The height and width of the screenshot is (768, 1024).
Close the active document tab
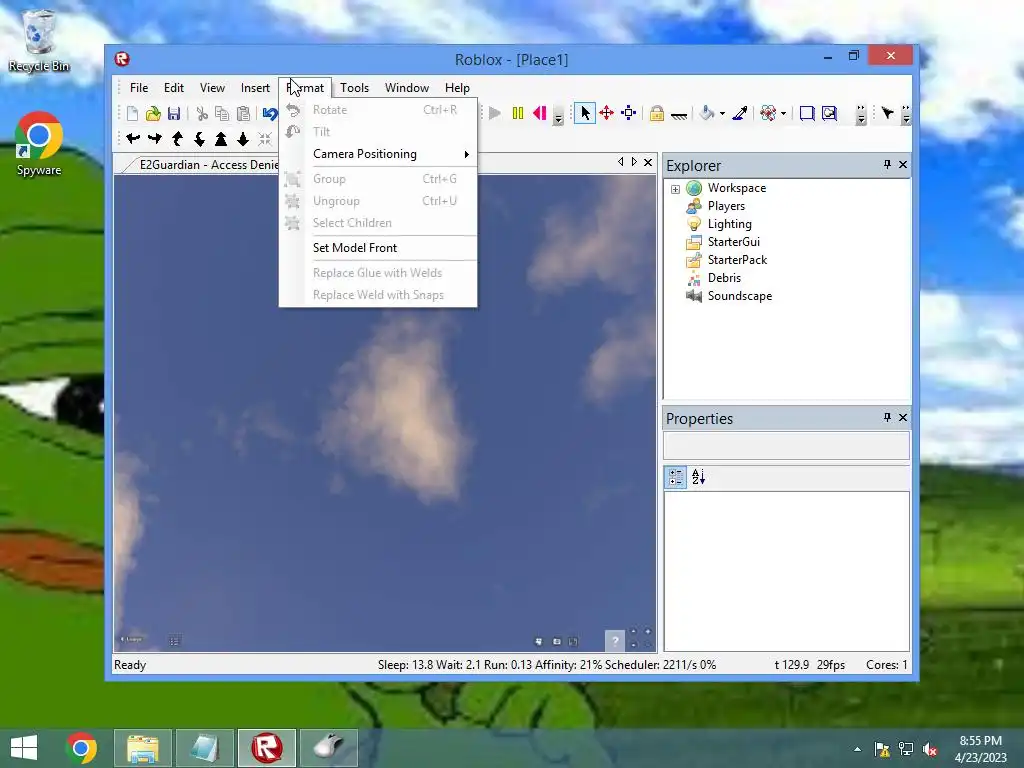coord(648,163)
